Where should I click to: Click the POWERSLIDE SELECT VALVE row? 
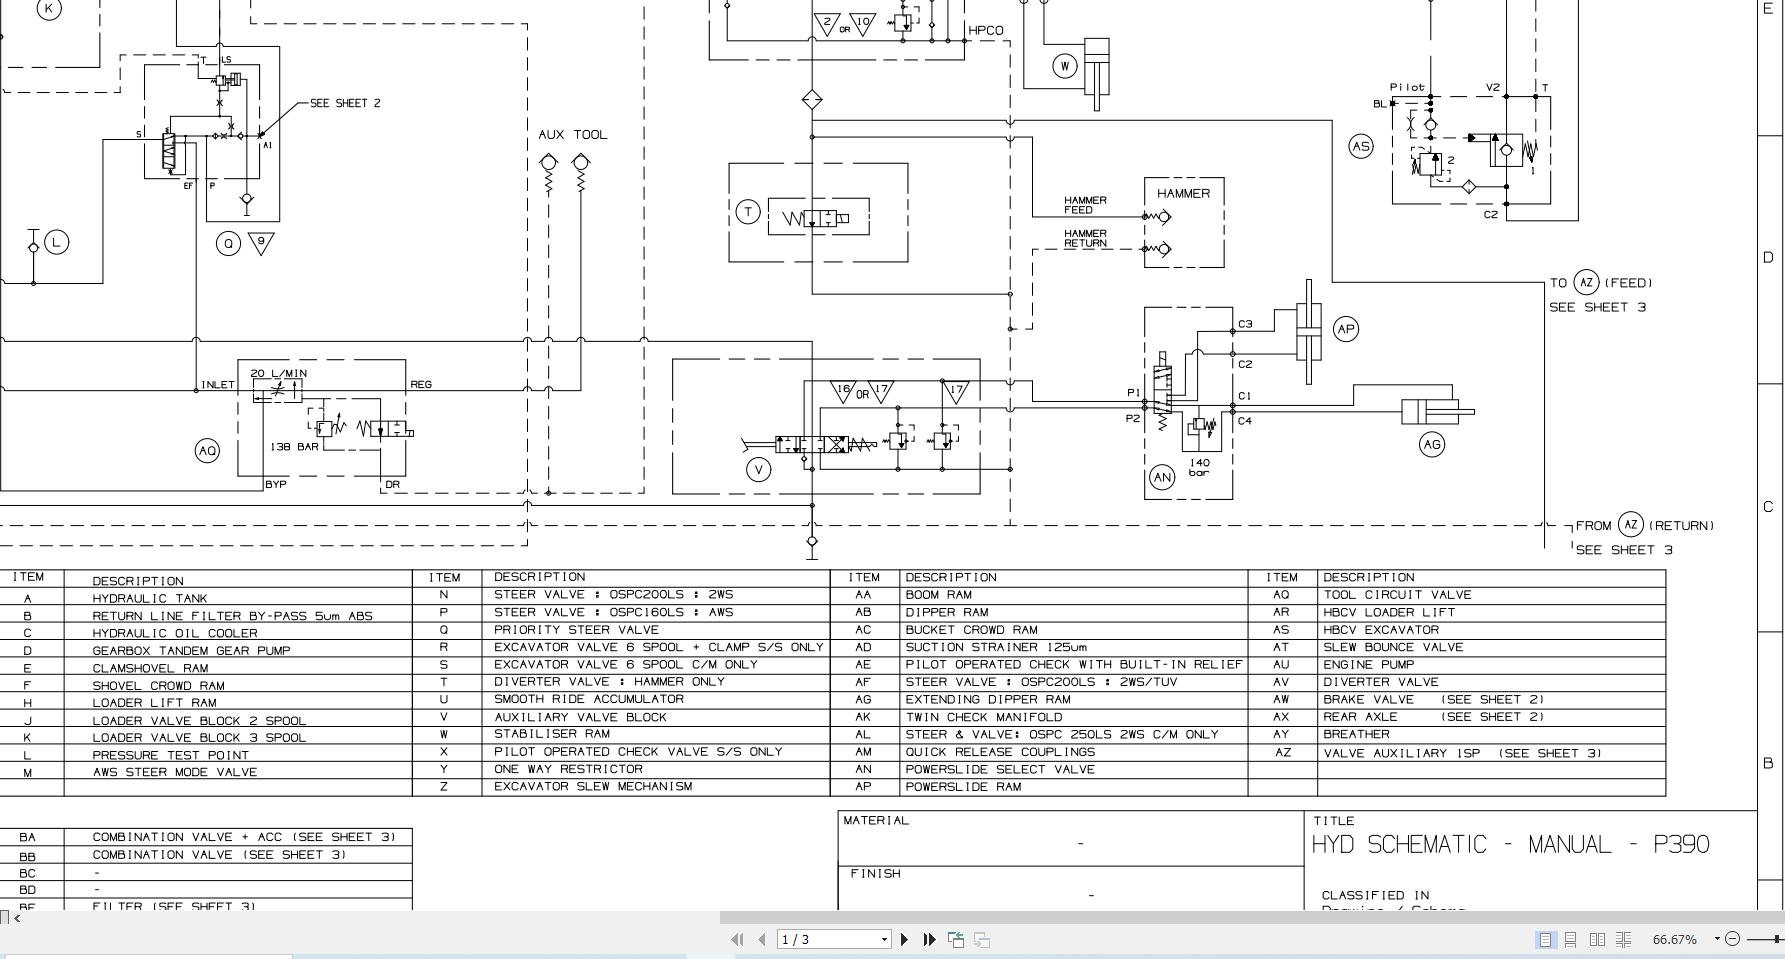(x=1040, y=769)
